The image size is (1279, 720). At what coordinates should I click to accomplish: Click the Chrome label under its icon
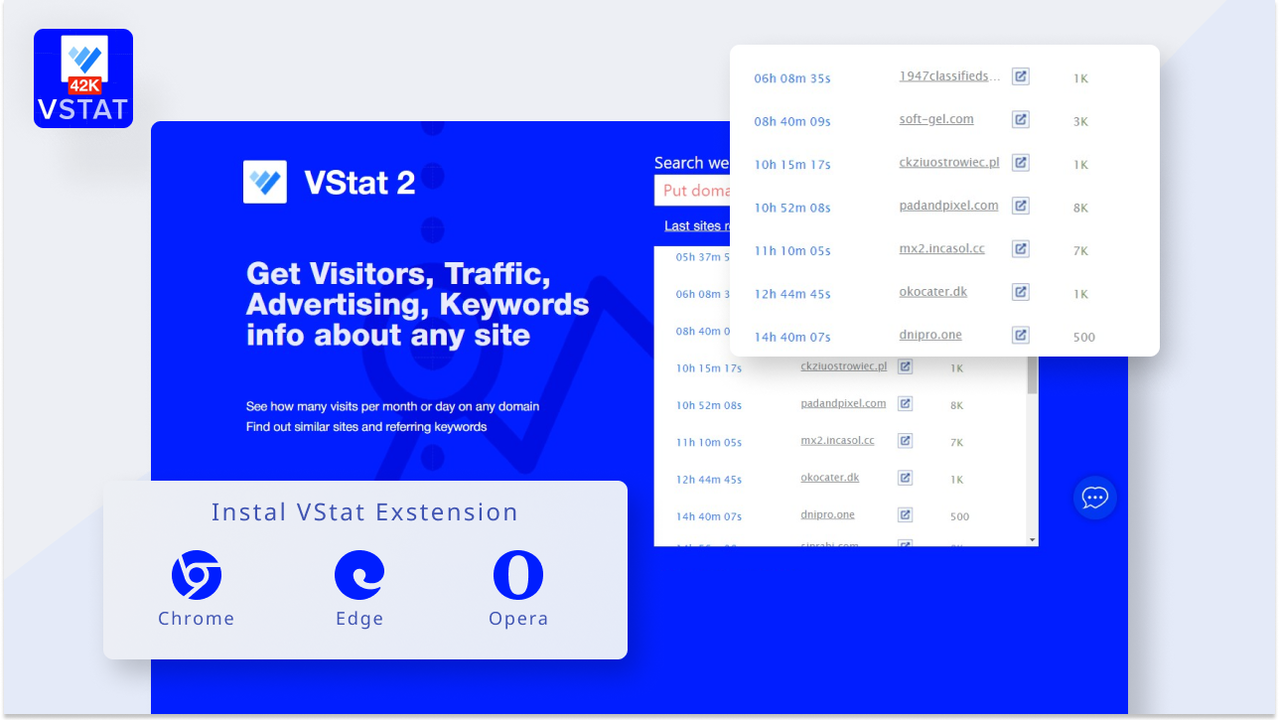tap(196, 618)
